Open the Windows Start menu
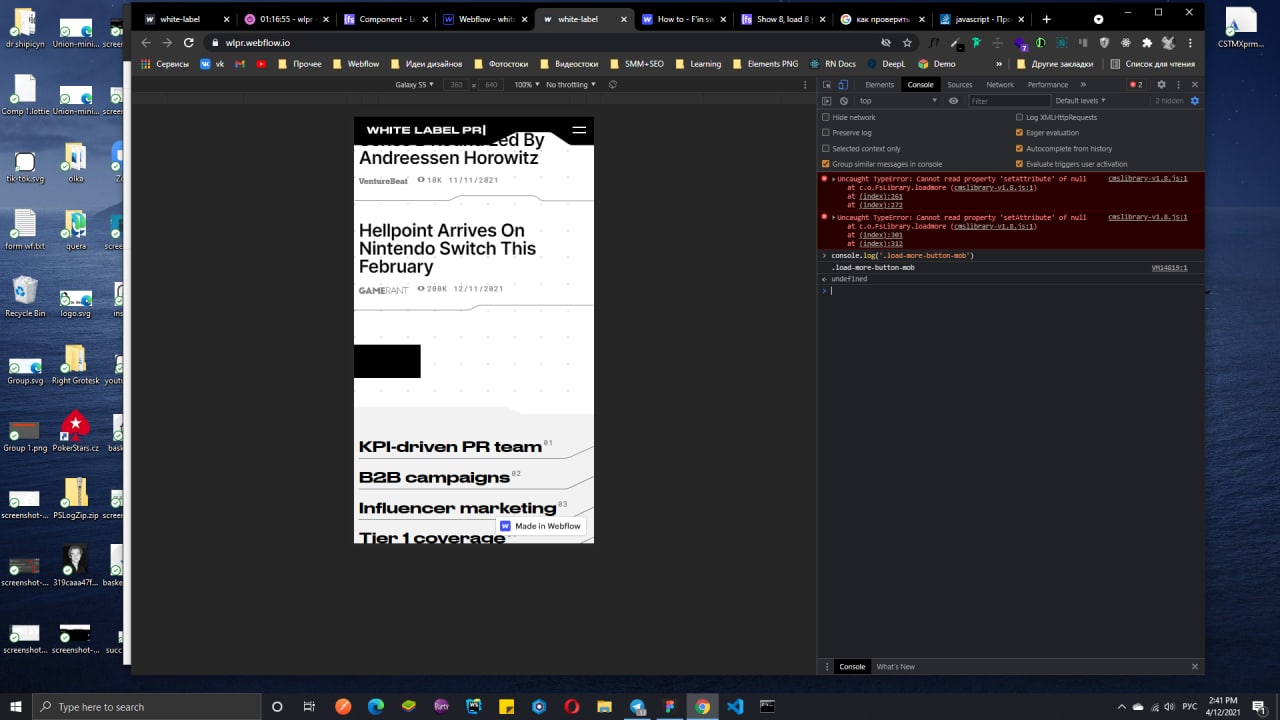The width and height of the screenshot is (1280, 720). pos(15,706)
